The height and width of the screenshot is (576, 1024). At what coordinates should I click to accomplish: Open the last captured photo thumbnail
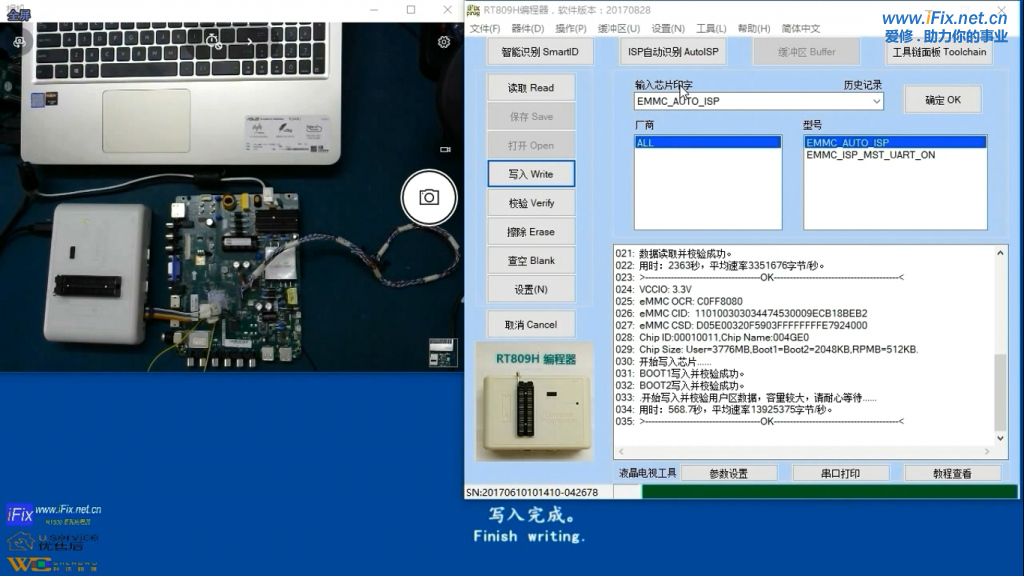(x=442, y=353)
